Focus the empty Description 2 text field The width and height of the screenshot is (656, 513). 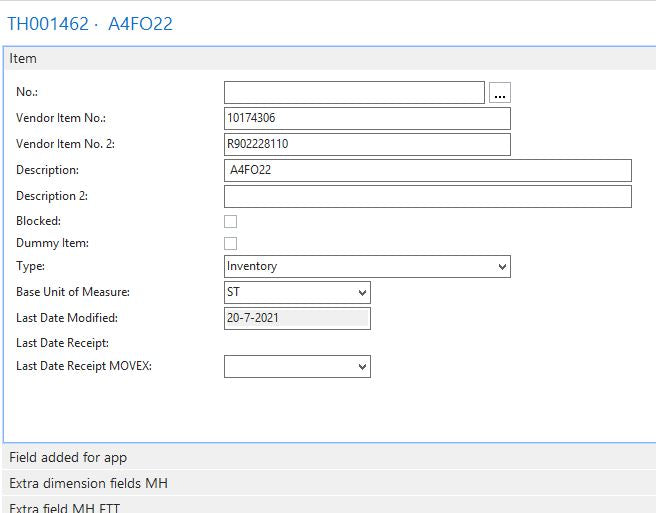(x=428, y=196)
